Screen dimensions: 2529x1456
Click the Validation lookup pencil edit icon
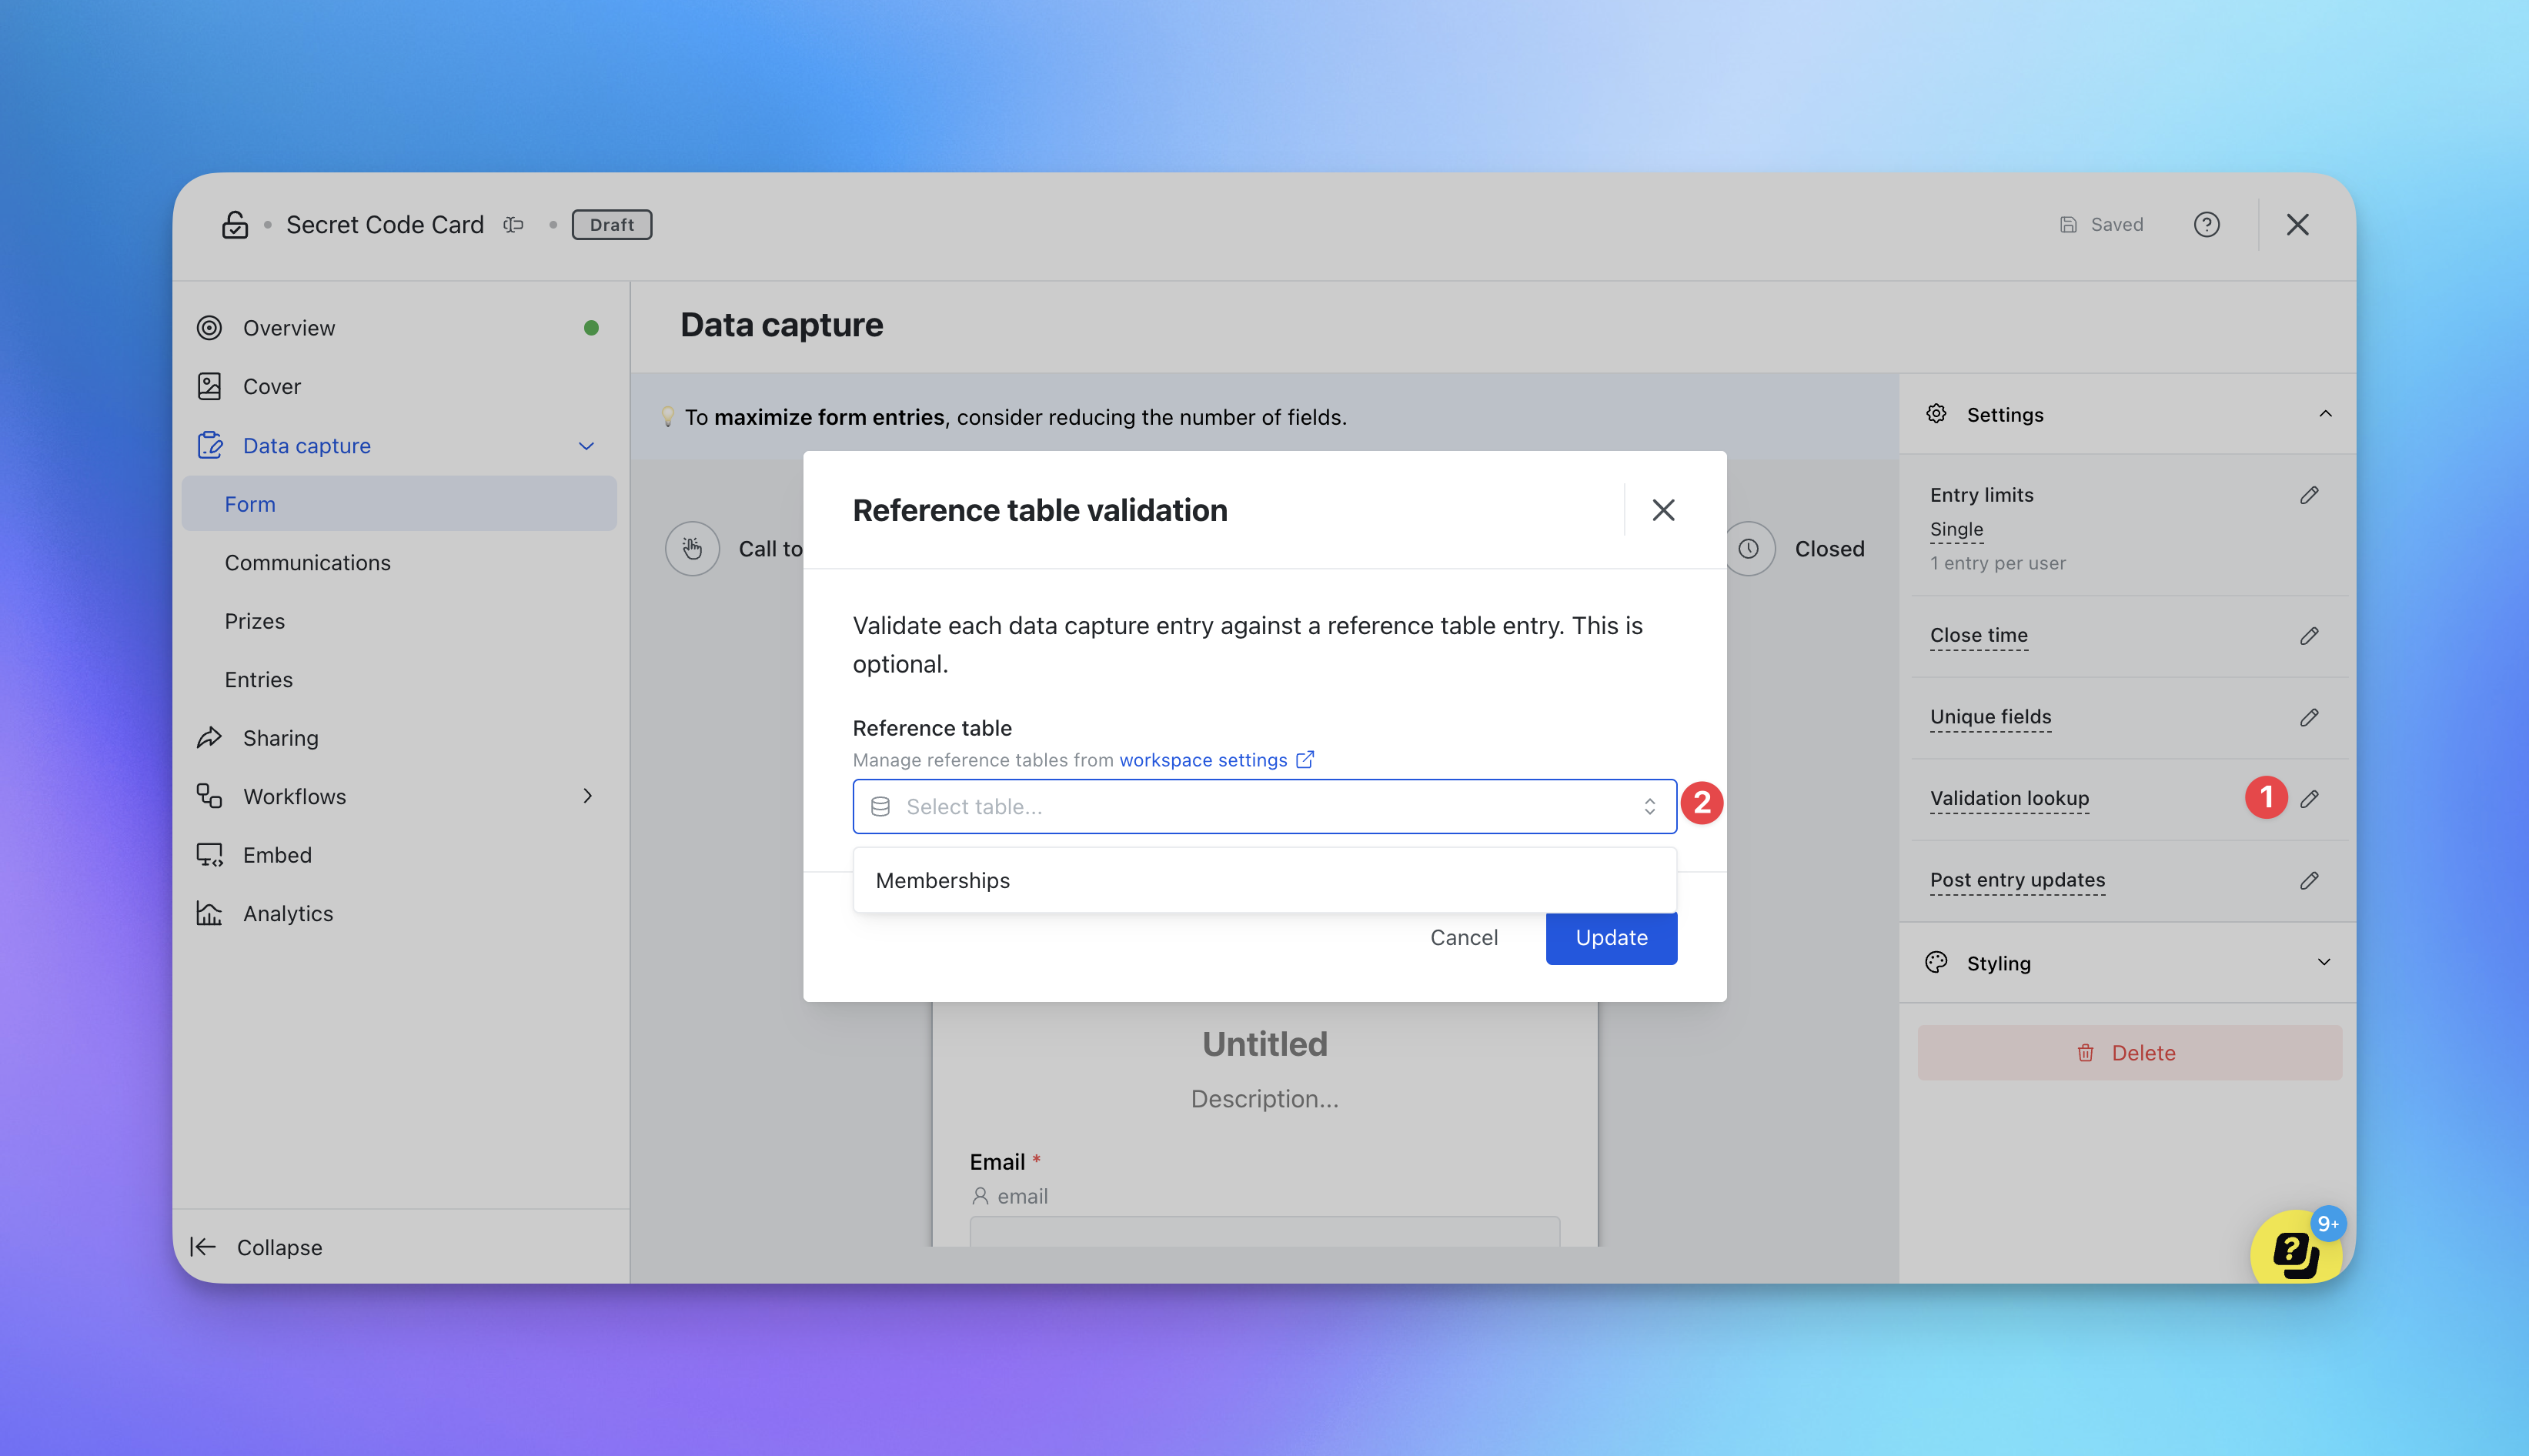pos(2309,798)
